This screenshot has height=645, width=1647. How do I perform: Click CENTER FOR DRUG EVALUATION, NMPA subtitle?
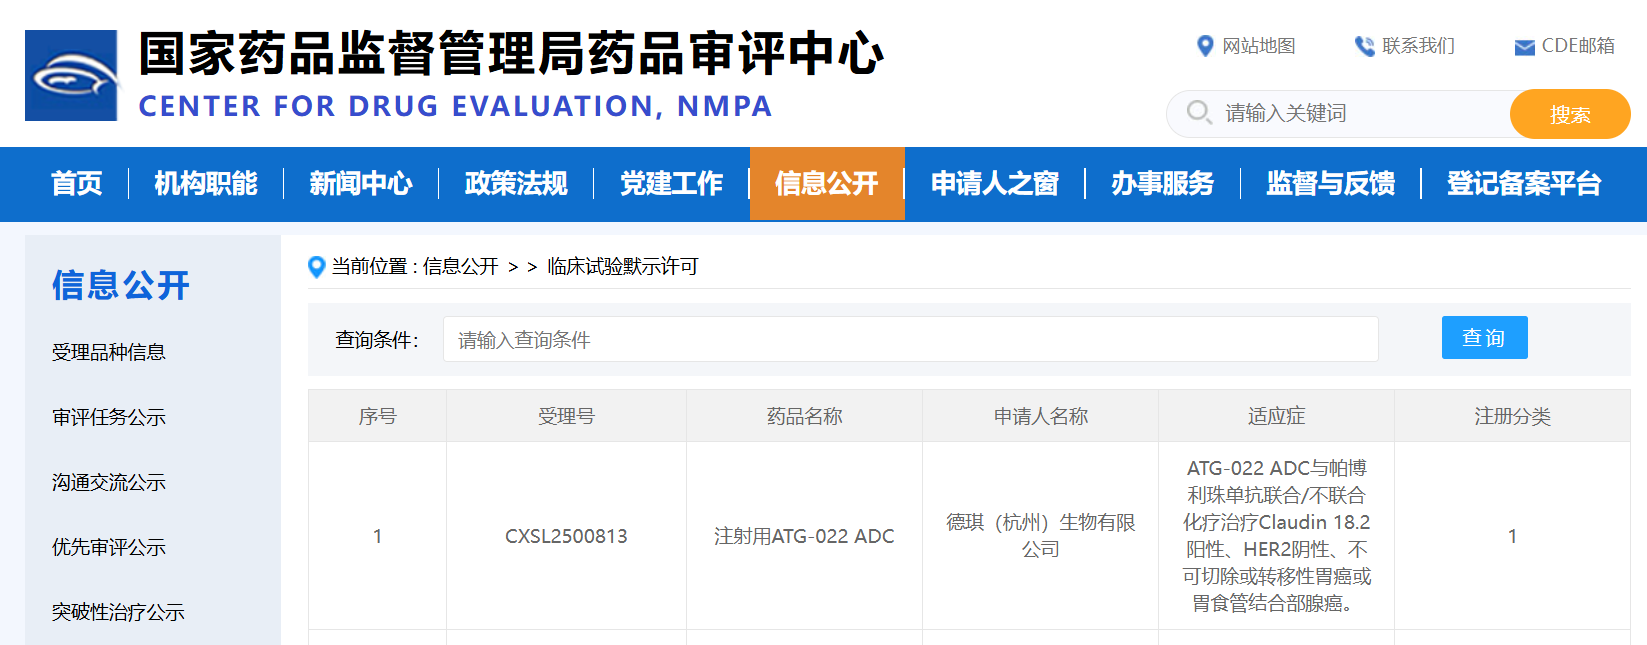(x=455, y=106)
